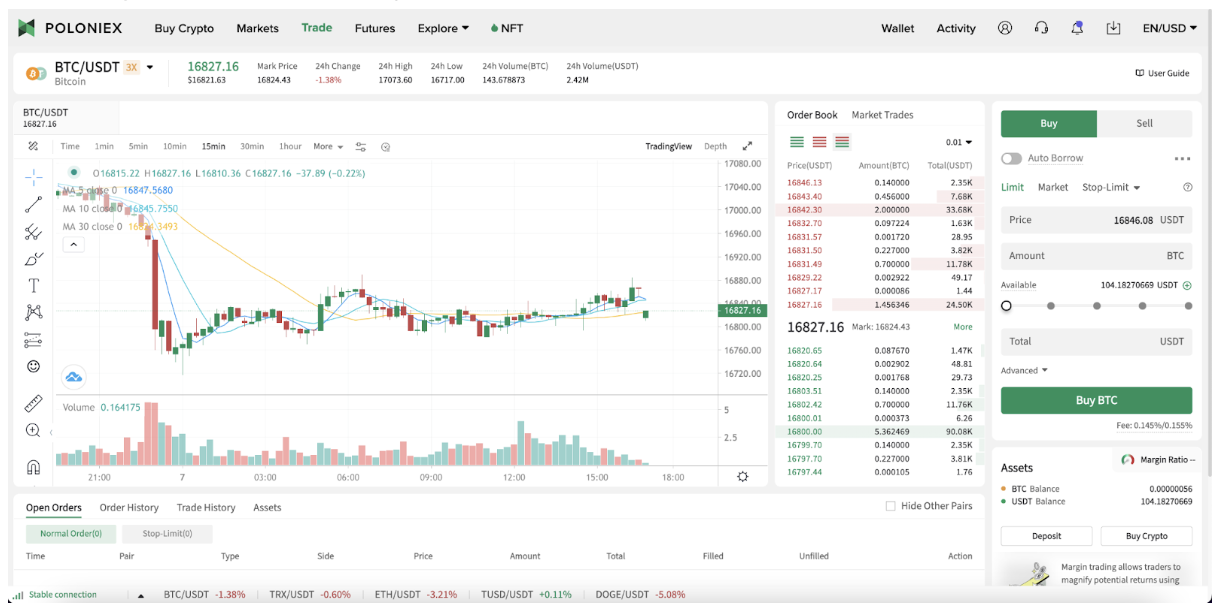1222x616 pixels.
Task: Select the brush drawing tool
Action: 33,259
